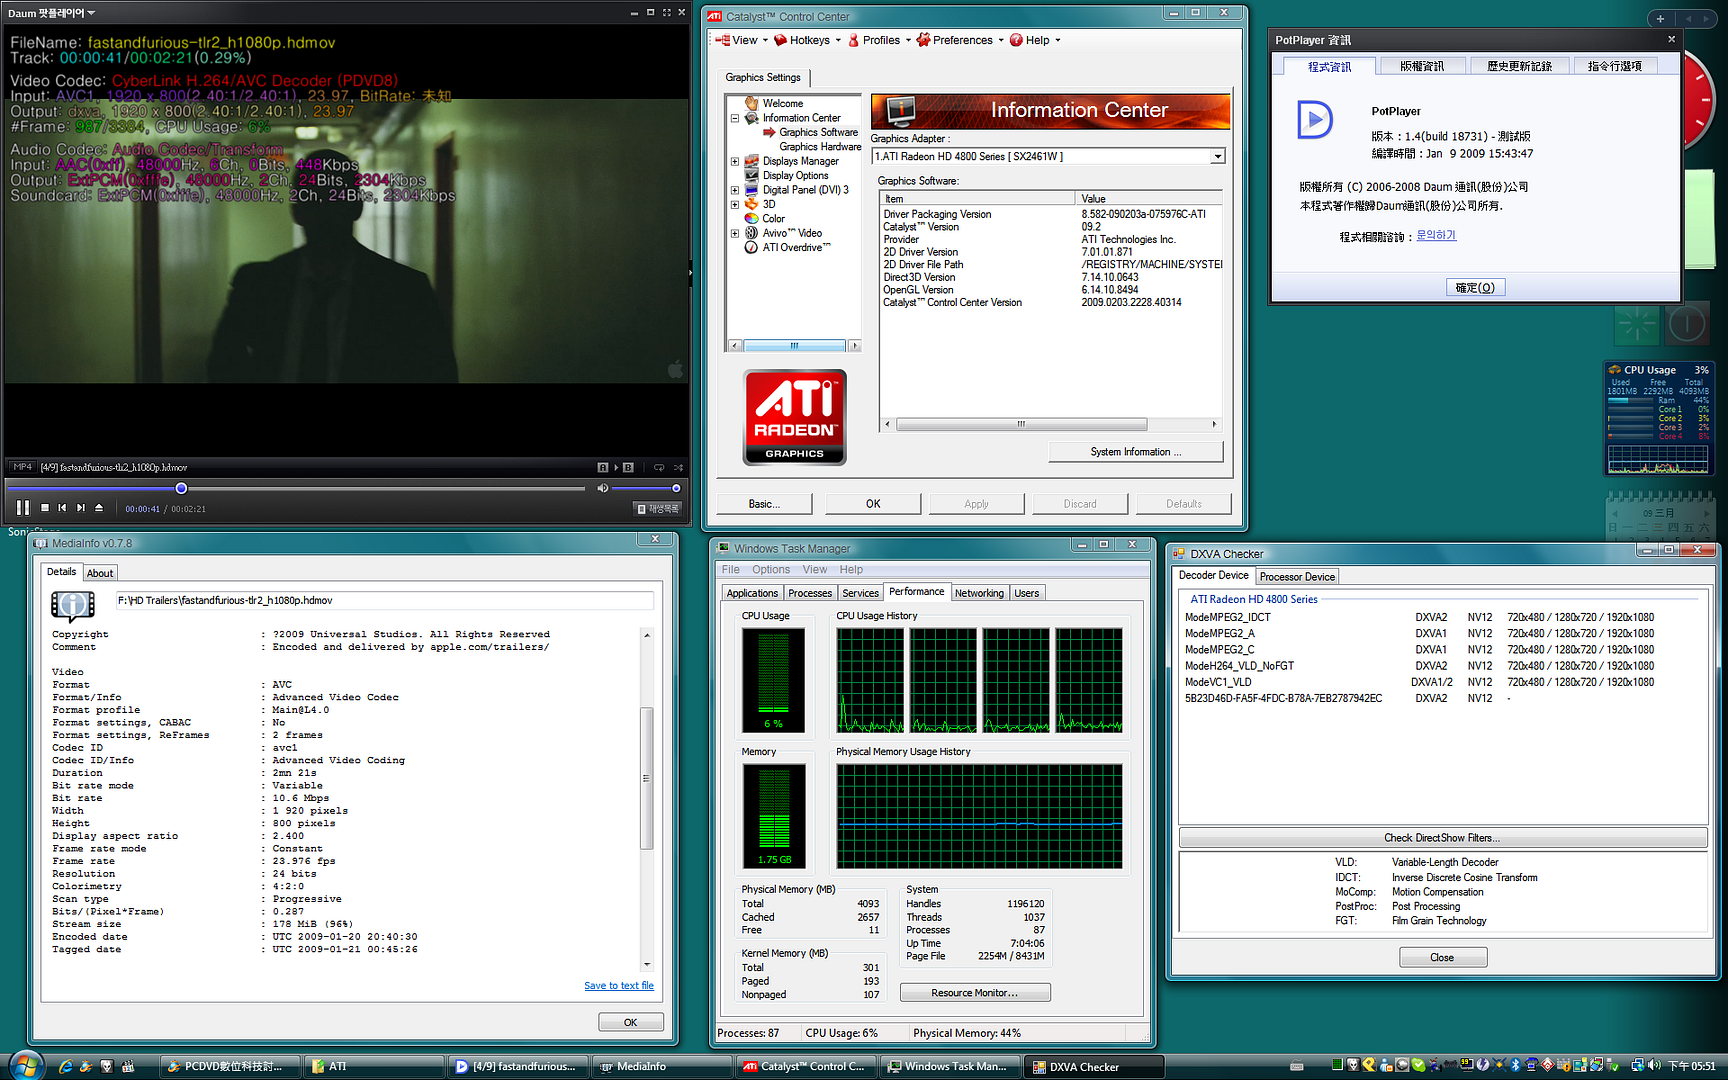Click the PotPlayer seek bar handle
Image resolution: width=1728 pixels, height=1080 pixels.
181,488
